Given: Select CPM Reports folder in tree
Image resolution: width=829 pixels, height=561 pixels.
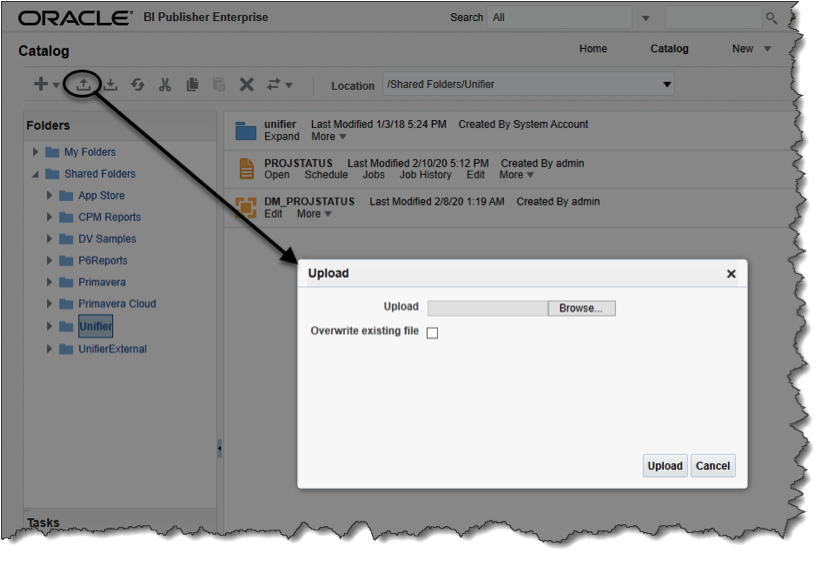Looking at the screenshot, I should click(109, 217).
